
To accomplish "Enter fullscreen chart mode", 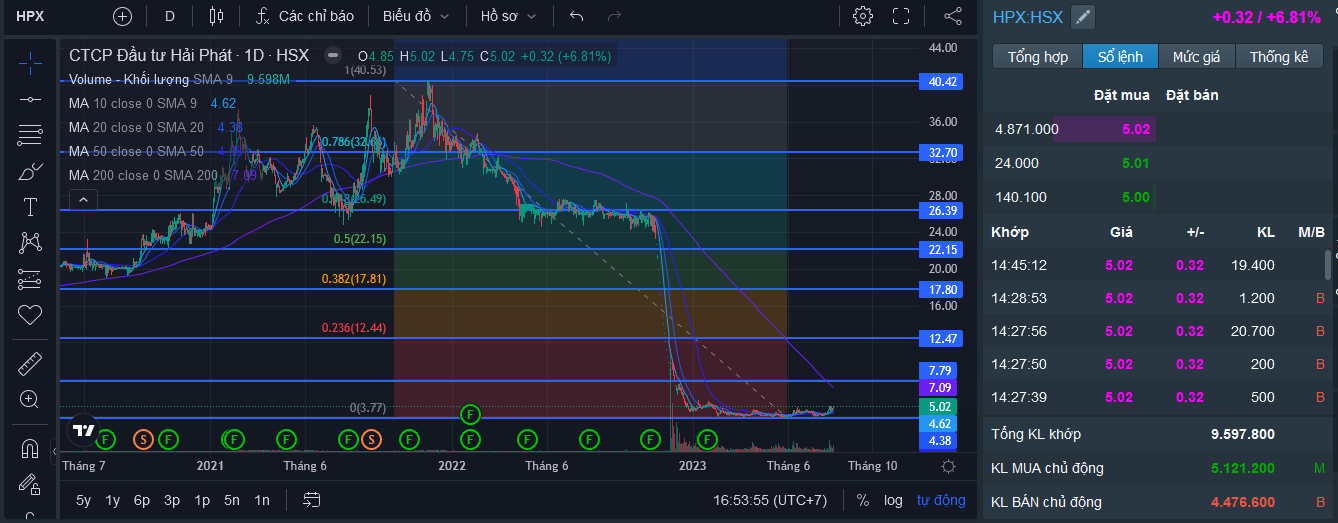I will (x=901, y=16).
